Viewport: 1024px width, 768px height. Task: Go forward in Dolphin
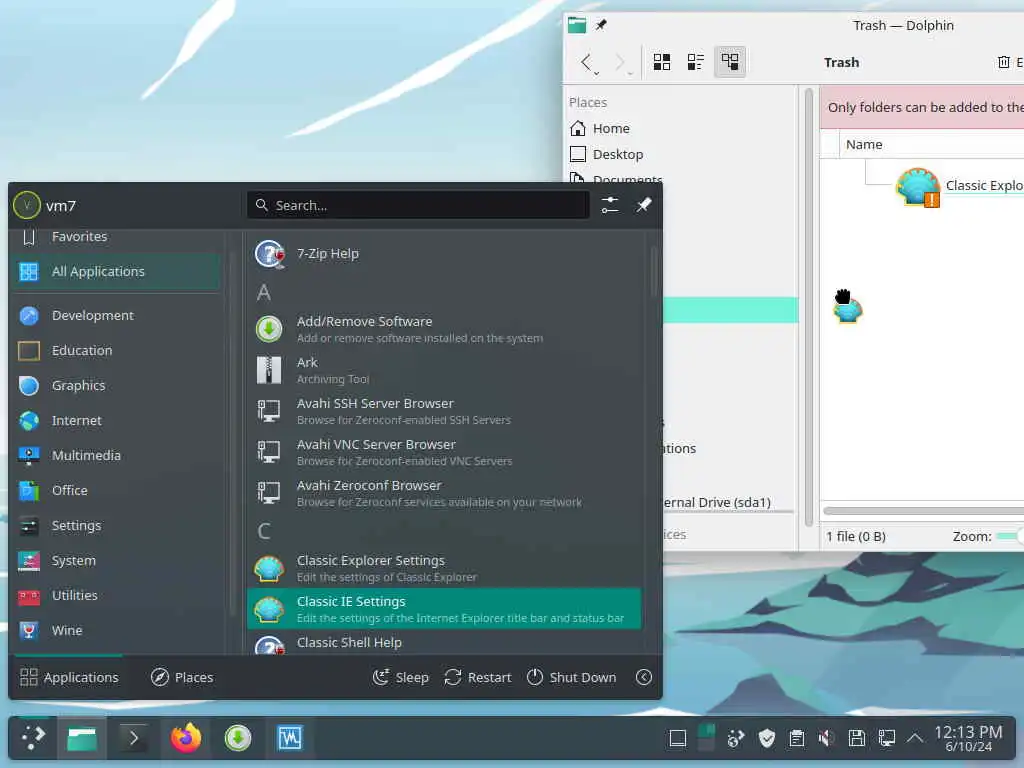pos(620,62)
